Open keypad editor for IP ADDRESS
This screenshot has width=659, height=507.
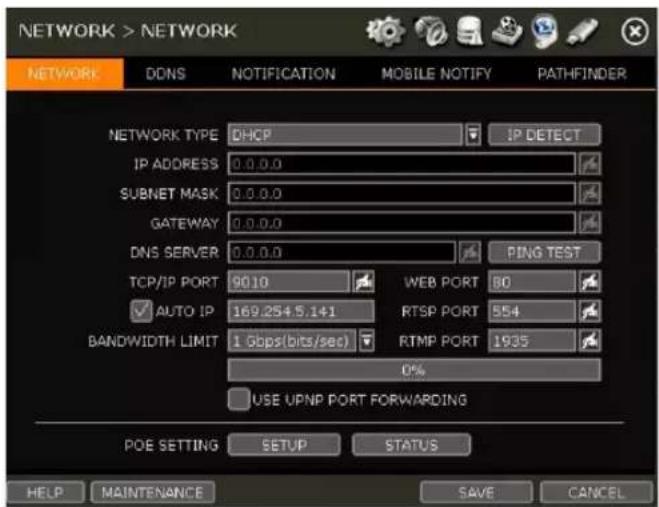tap(590, 164)
